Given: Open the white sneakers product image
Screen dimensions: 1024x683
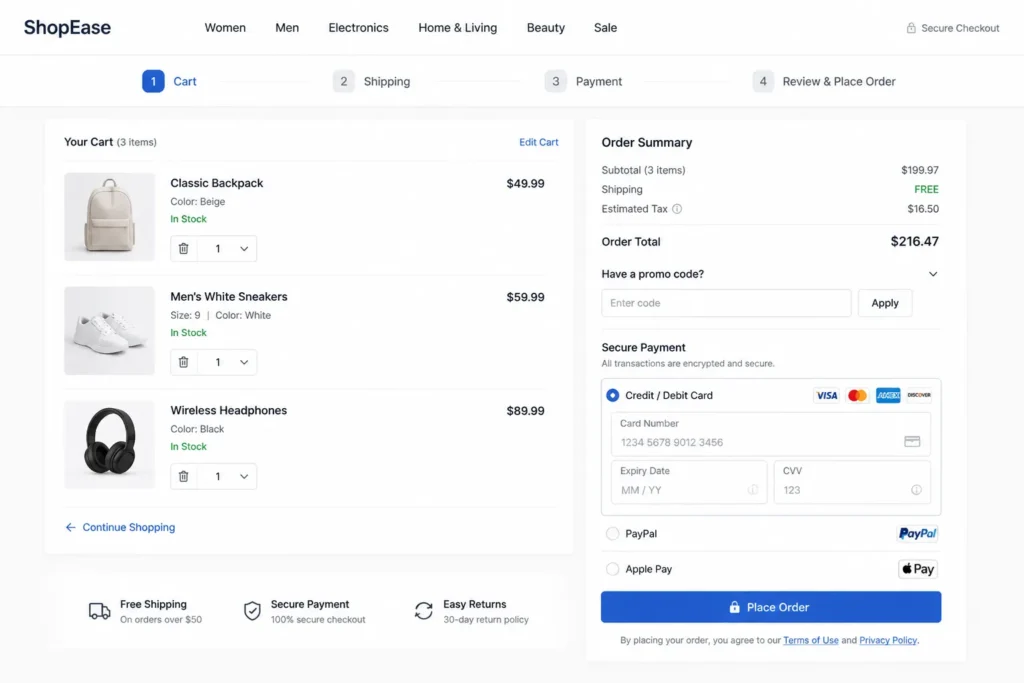Looking at the screenshot, I should pos(110,330).
